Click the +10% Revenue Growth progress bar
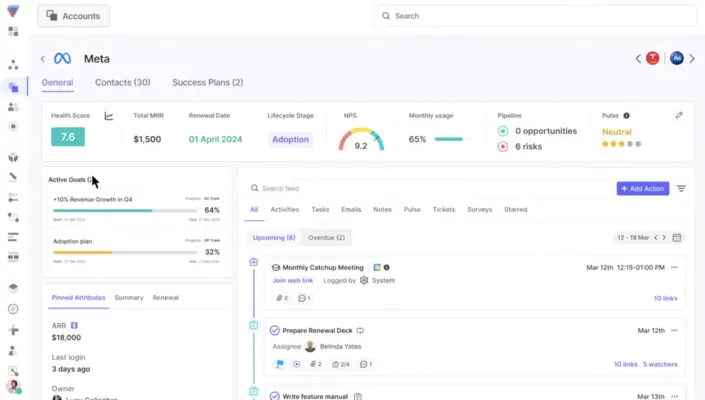The height and width of the screenshot is (400, 705). tap(125, 210)
